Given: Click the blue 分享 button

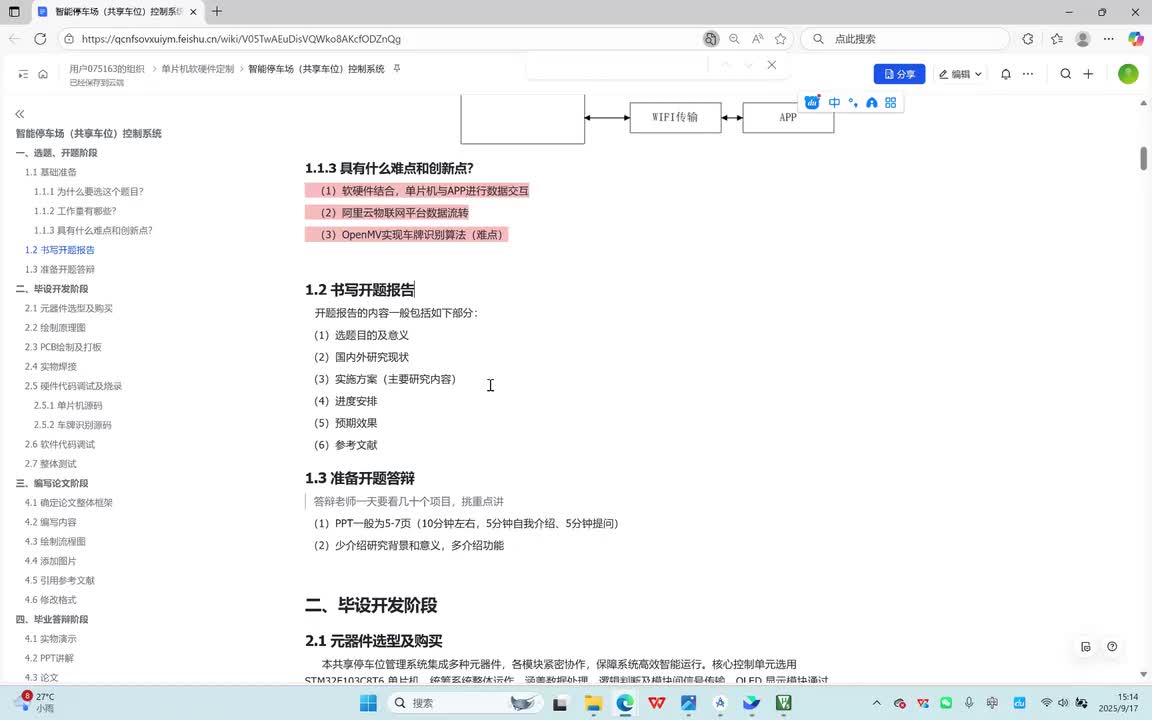Looking at the screenshot, I should [899, 74].
